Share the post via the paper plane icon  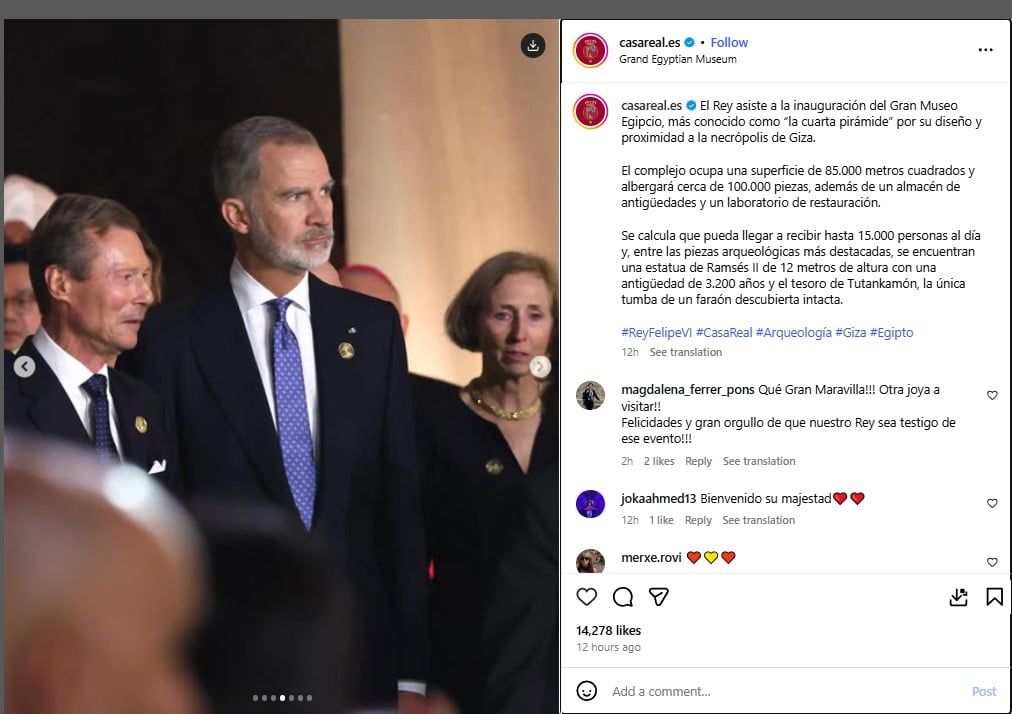tap(658, 597)
